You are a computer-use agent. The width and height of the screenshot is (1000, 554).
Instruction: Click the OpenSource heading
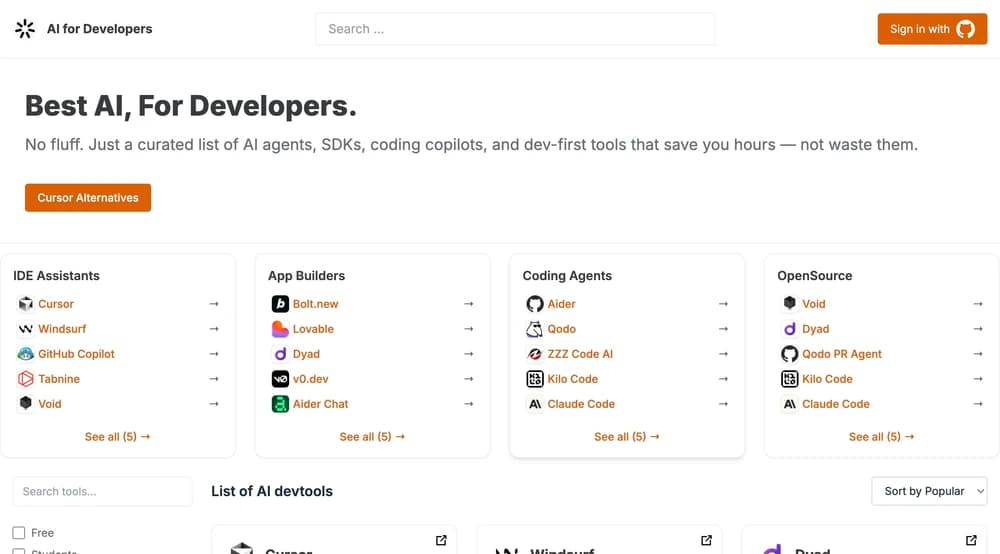coord(814,275)
